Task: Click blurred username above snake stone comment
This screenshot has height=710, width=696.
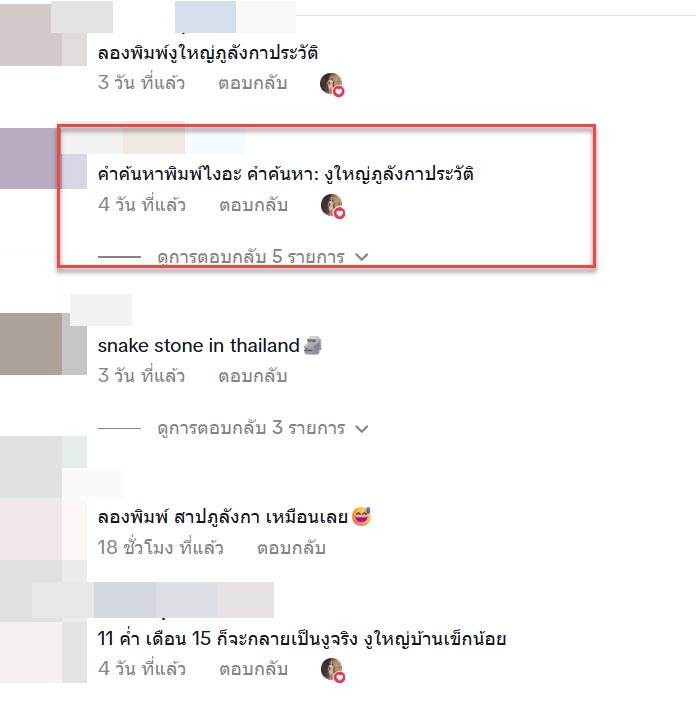Action: pyautogui.click(x=101, y=310)
